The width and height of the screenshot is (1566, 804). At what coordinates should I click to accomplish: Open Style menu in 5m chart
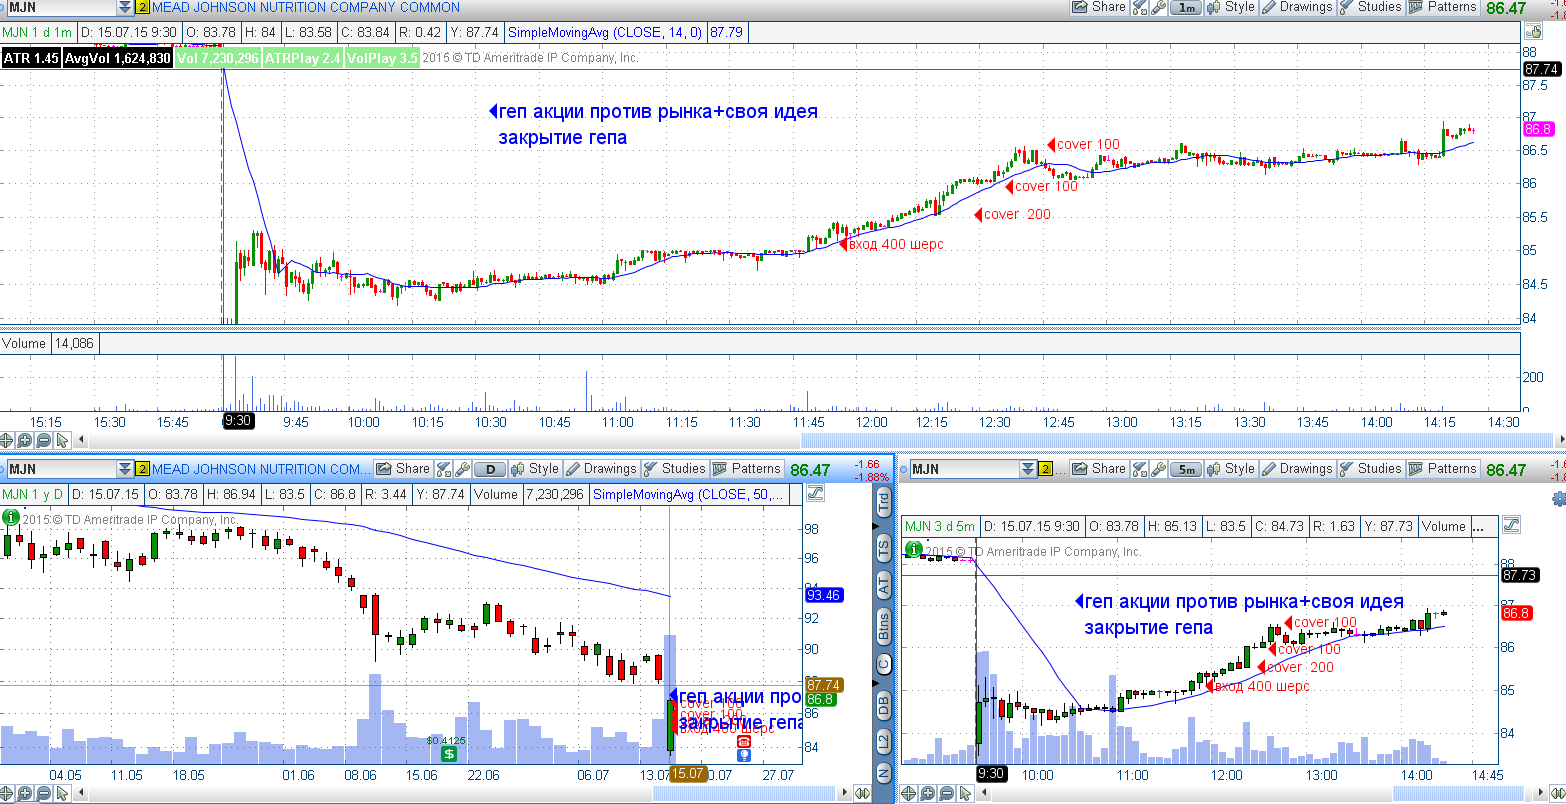1231,468
